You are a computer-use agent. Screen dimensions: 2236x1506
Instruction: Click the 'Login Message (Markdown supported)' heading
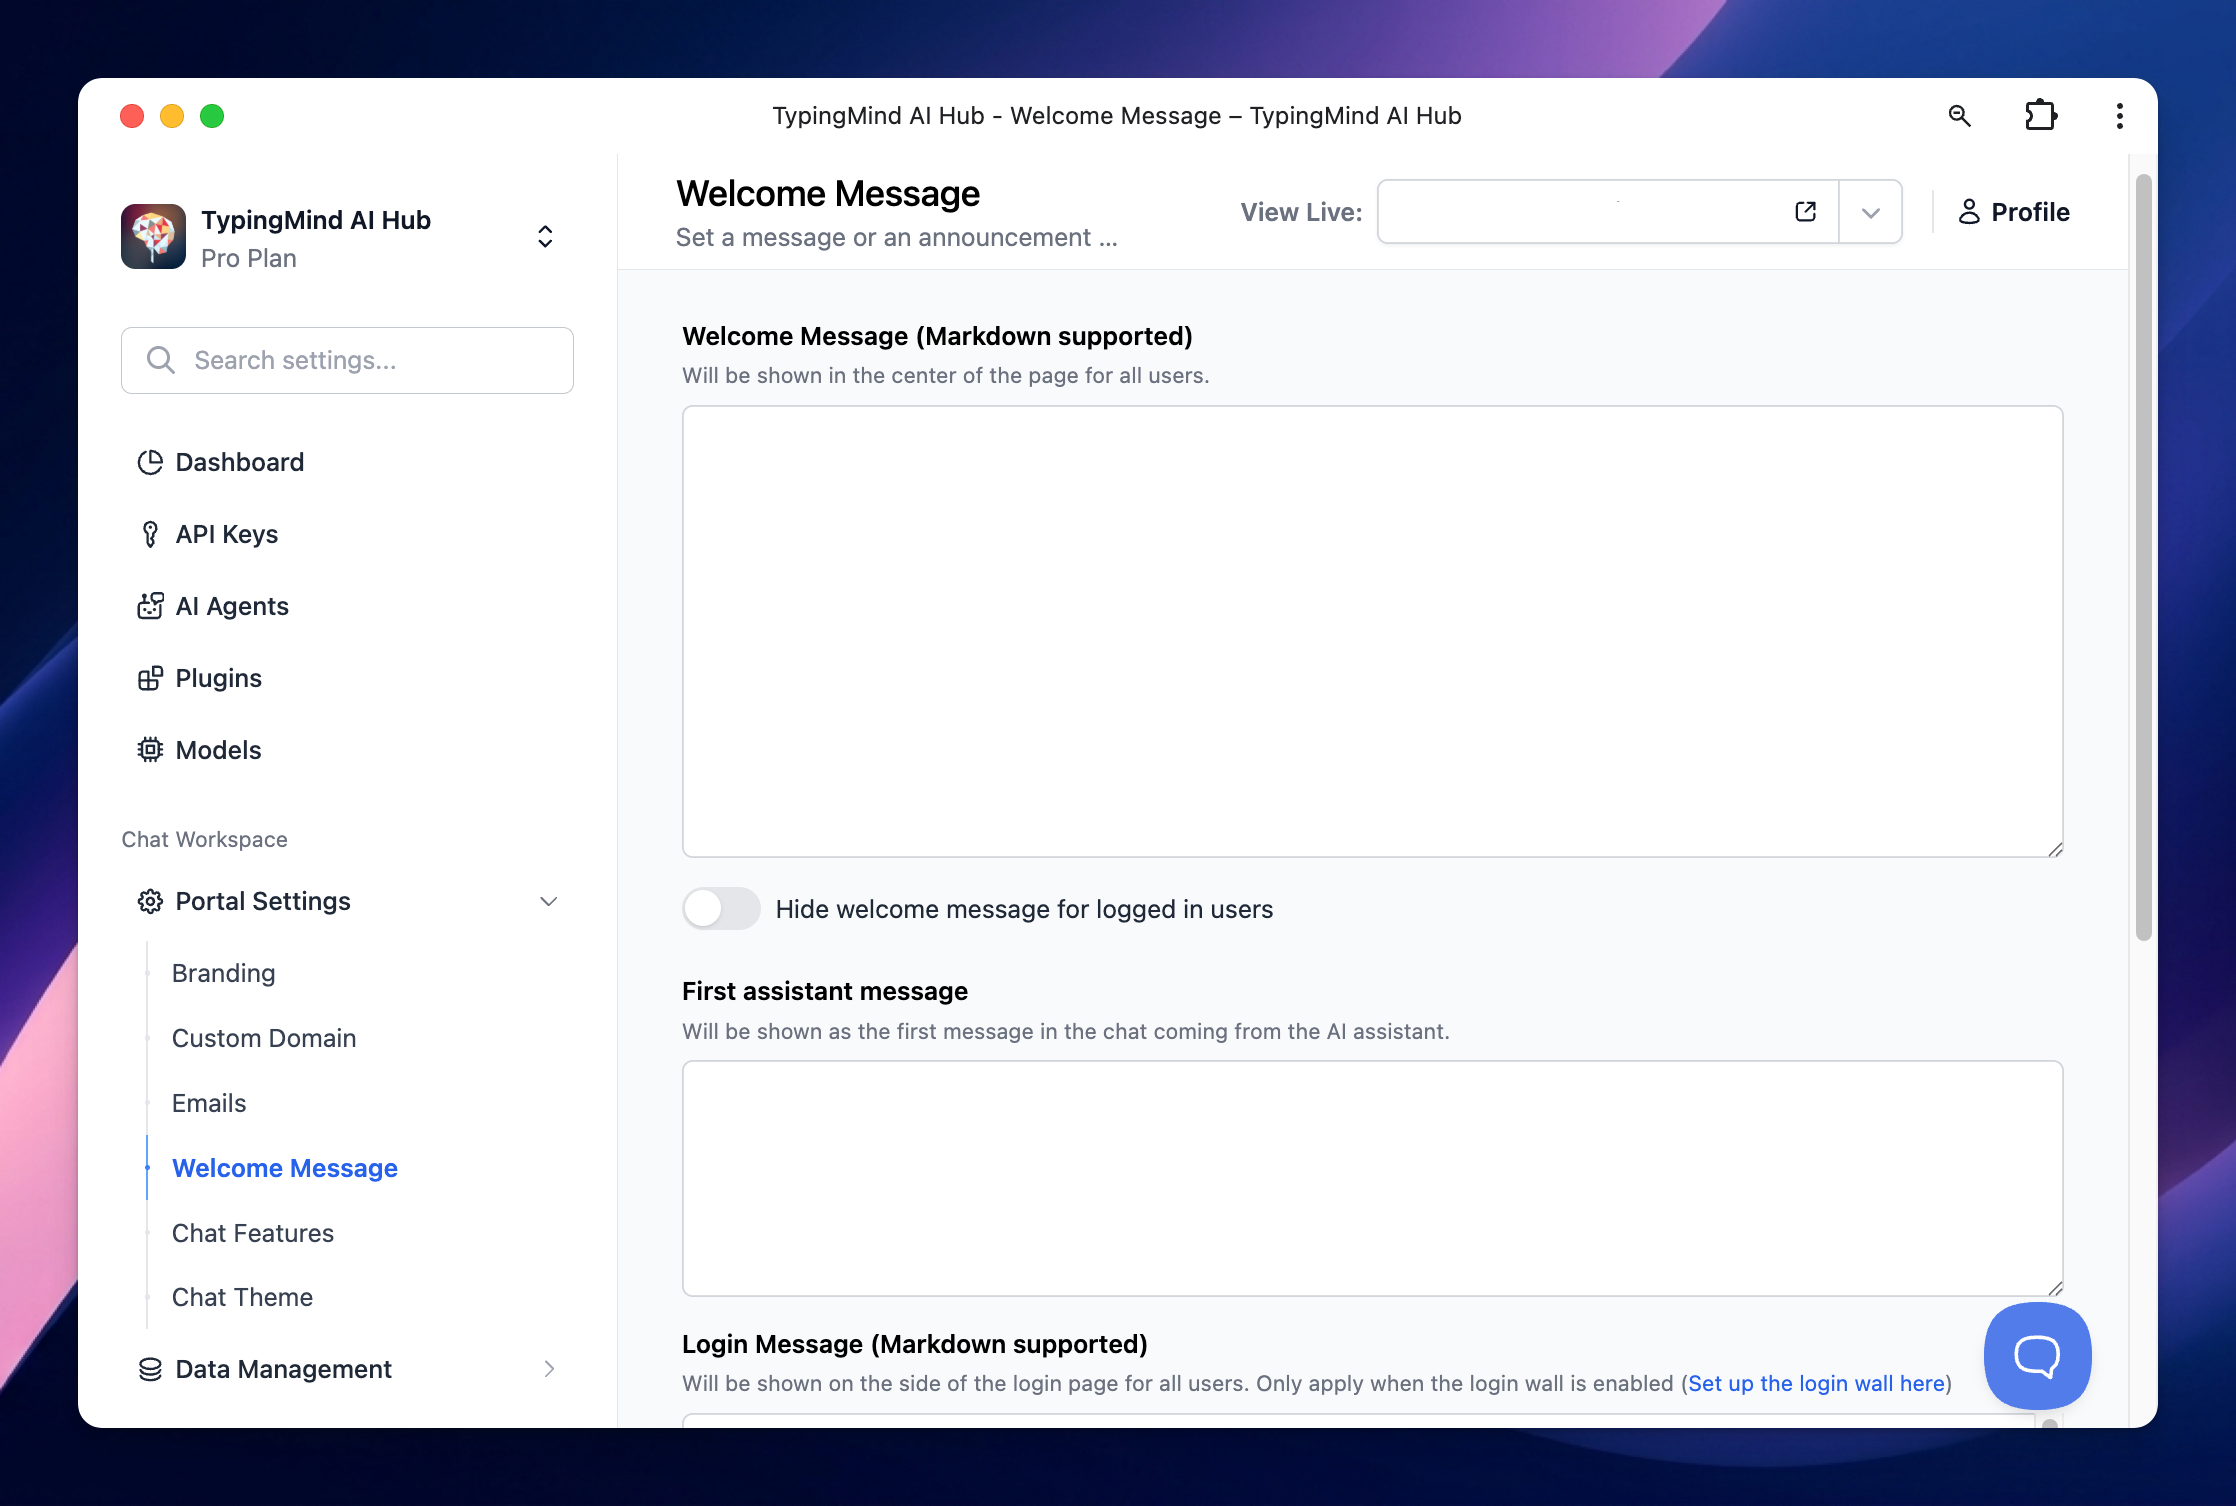[x=915, y=1344]
